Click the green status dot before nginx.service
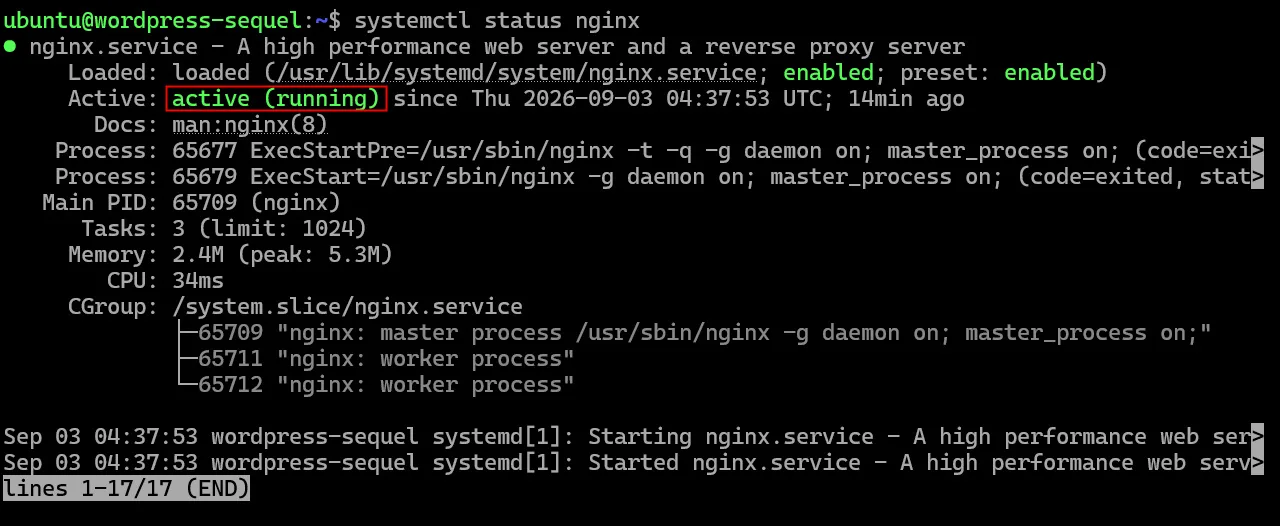The image size is (1280, 526). pos(9,47)
